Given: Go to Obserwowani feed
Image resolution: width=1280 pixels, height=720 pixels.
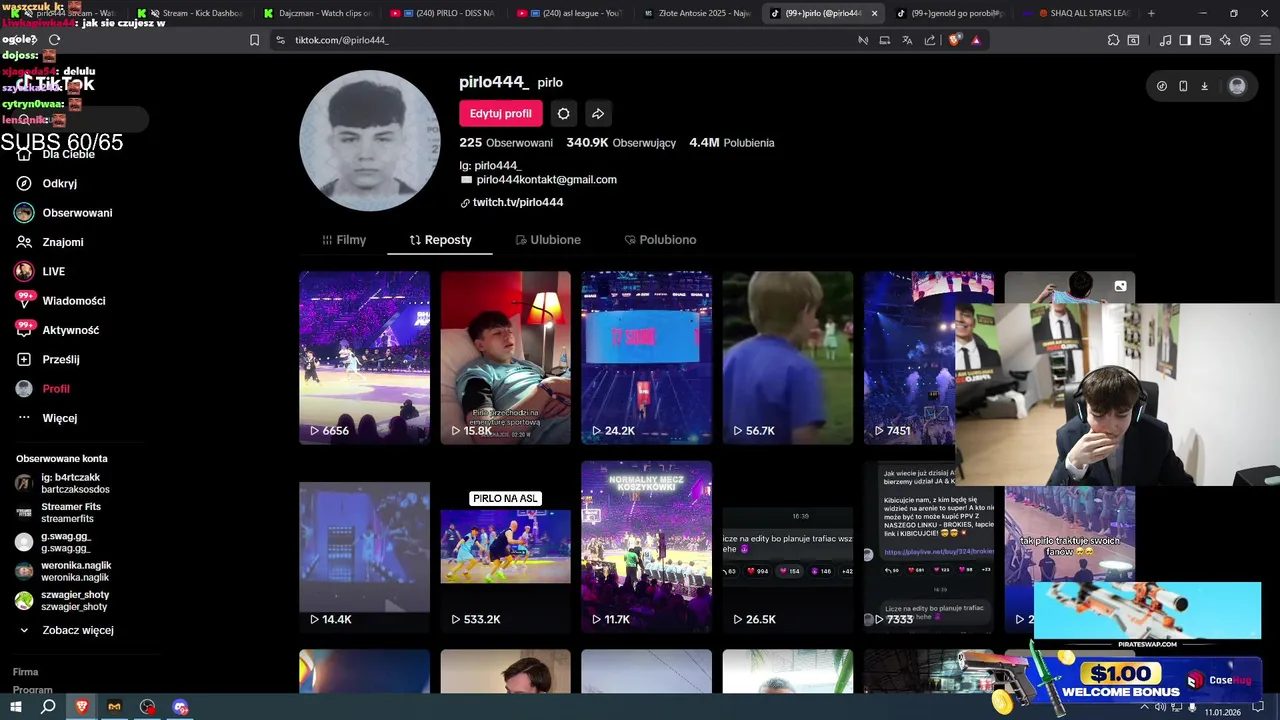Looking at the screenshot, I should pyautogui.click(x=63, y=213).
